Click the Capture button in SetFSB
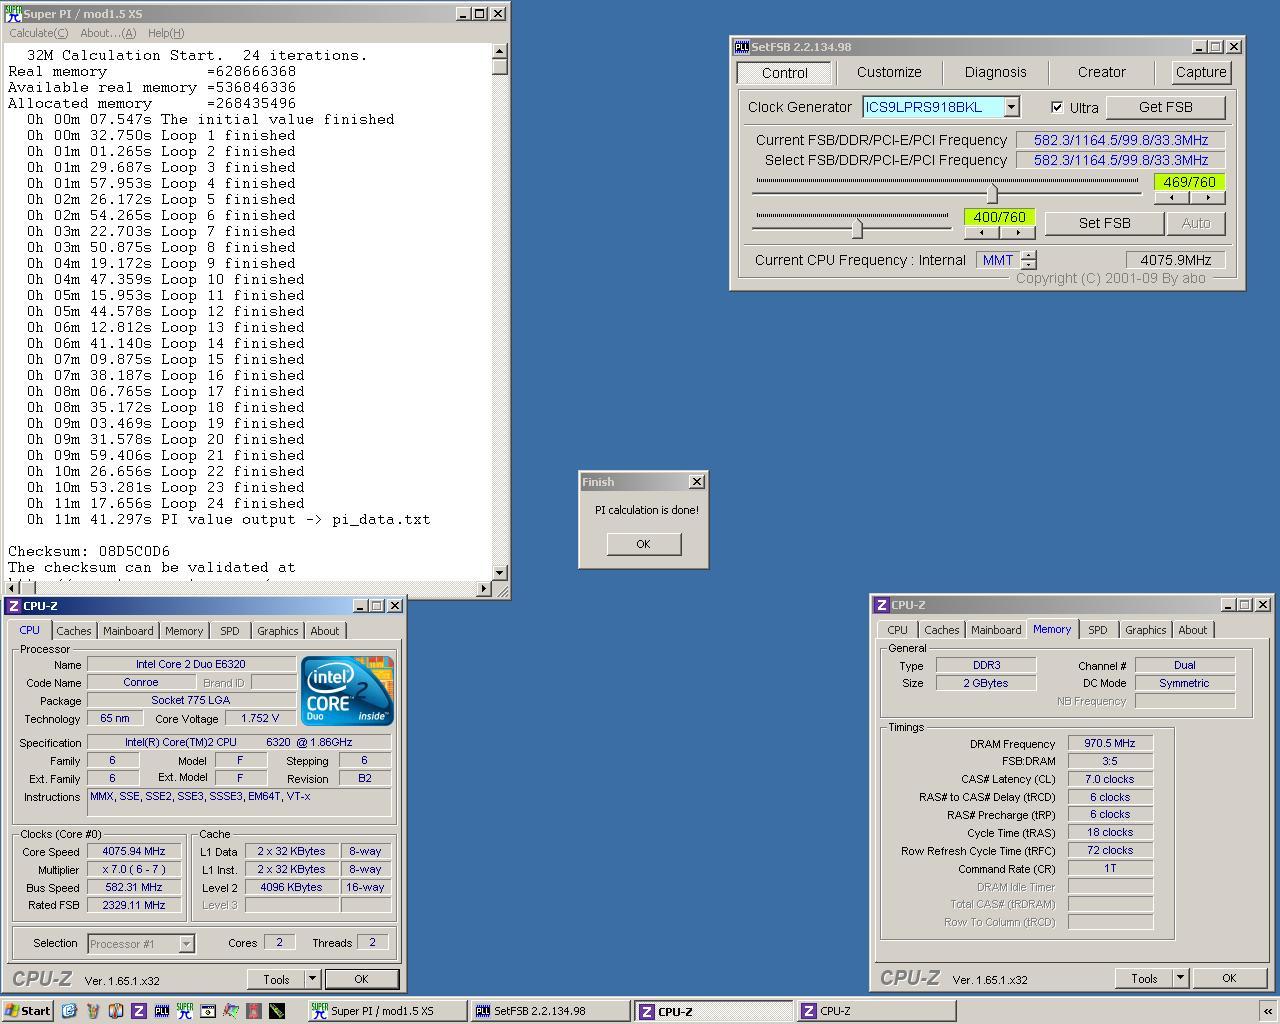 [1201, 72]
